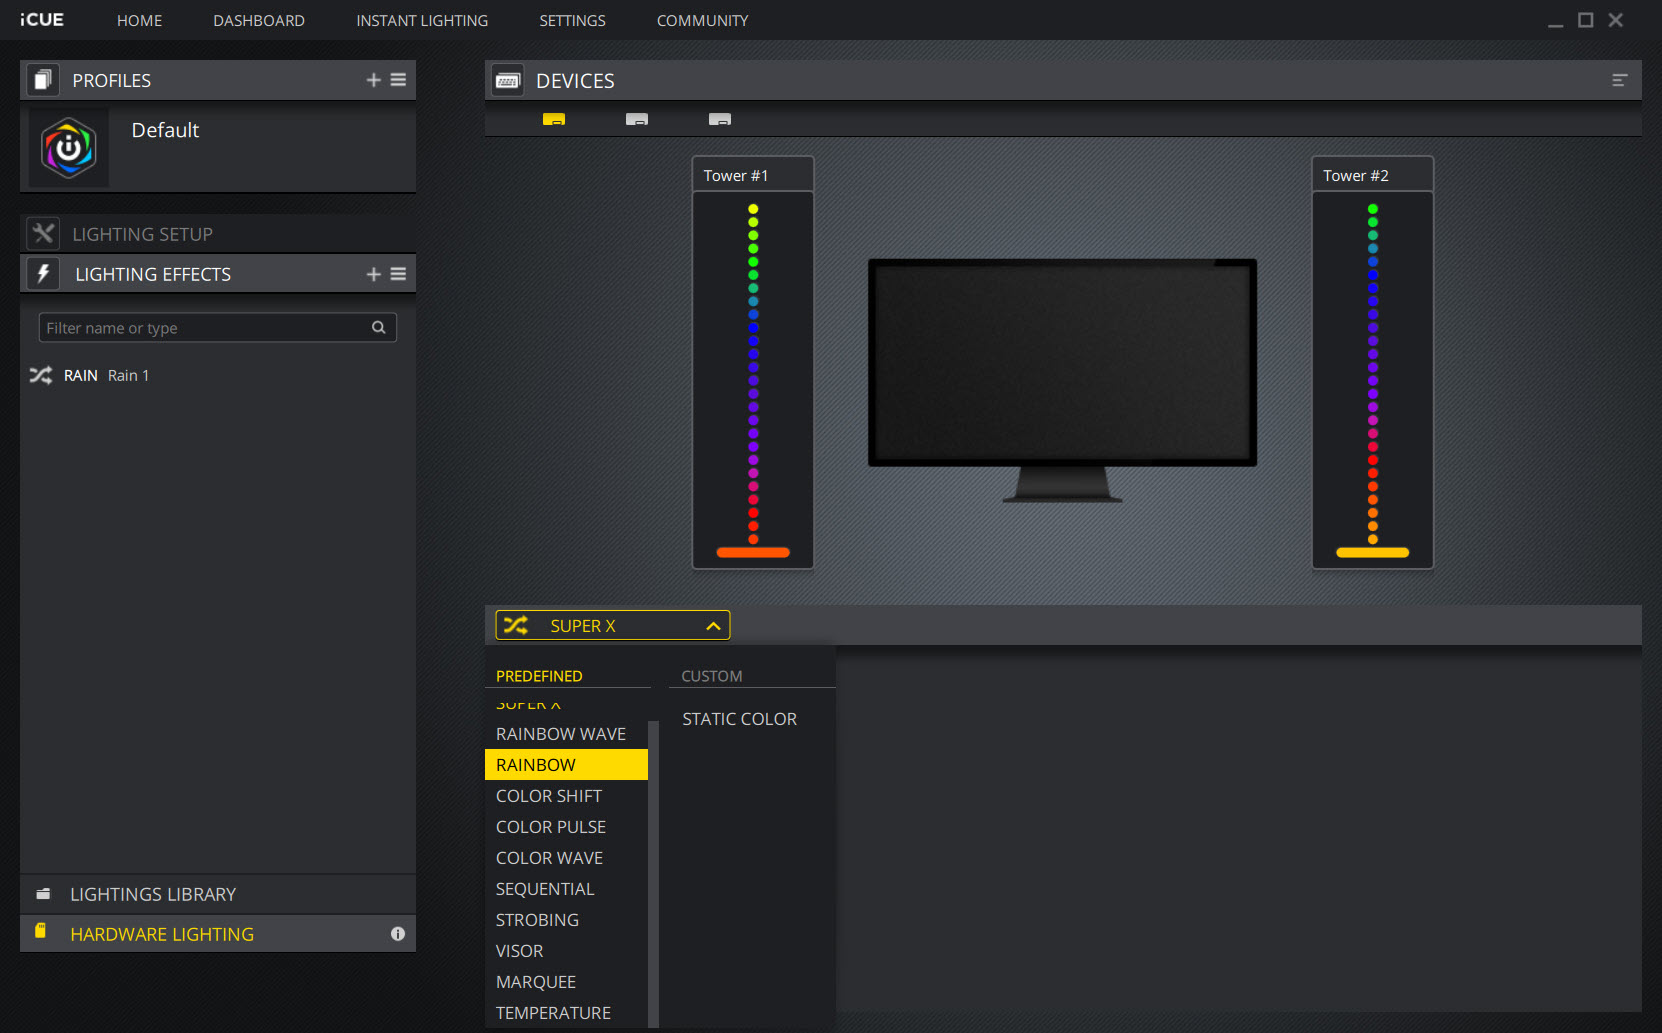This screenshot has height=1033, width=1662.
Task: Click the Tower #2 yellow base LED
Action: (x=1373, y=552)
